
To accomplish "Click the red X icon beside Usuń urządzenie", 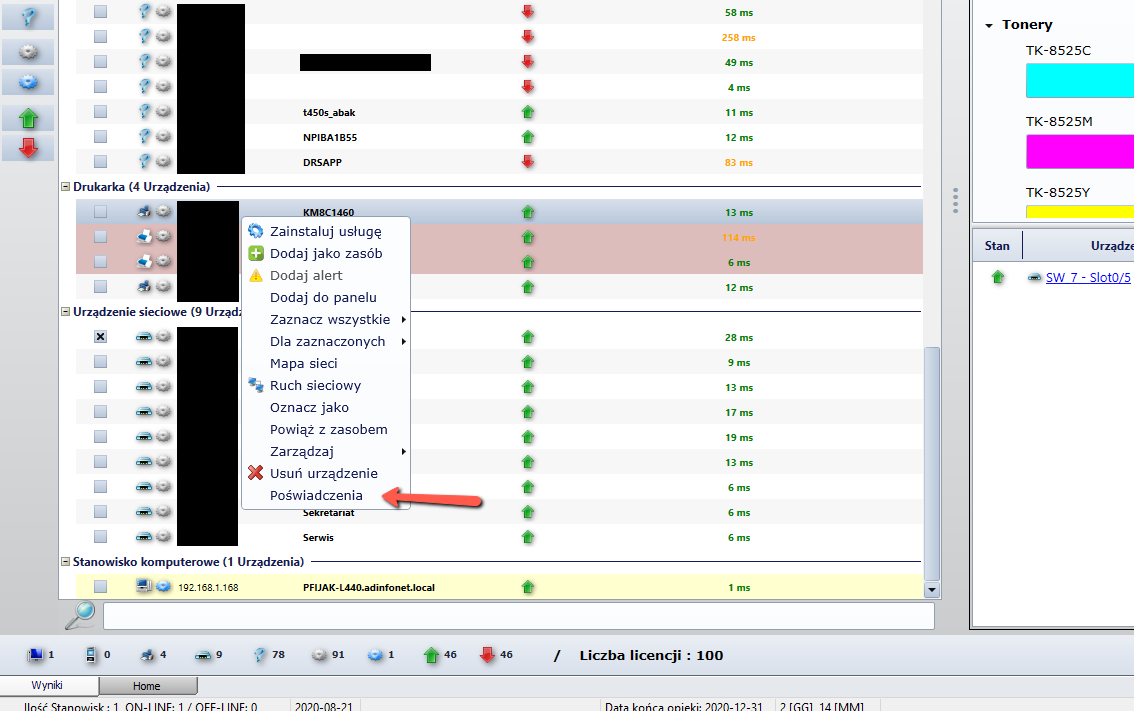I will (255, 473).
